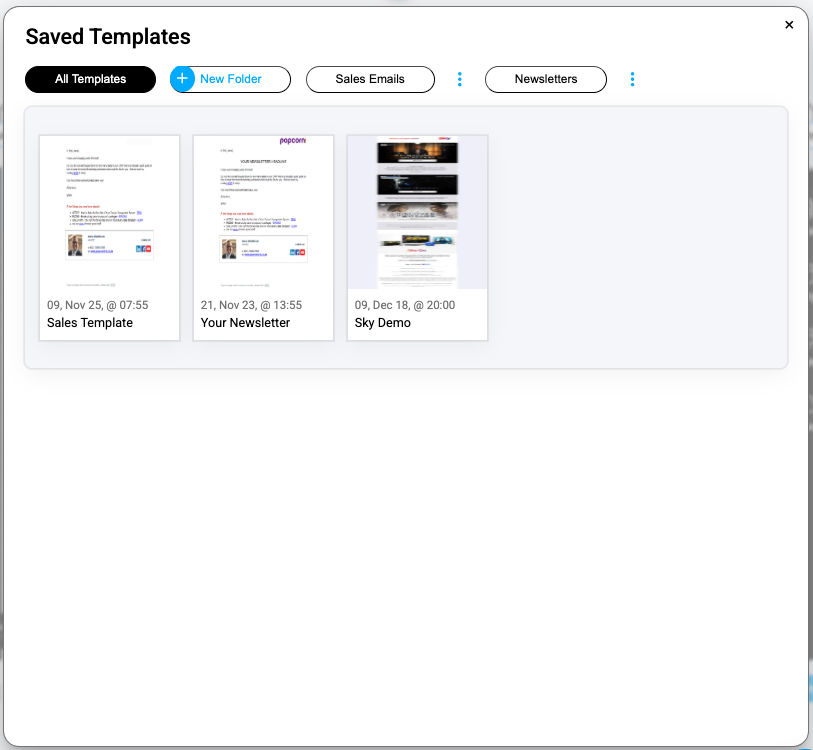Click the social icons in Your Newsletter signature

pos(297,252)
